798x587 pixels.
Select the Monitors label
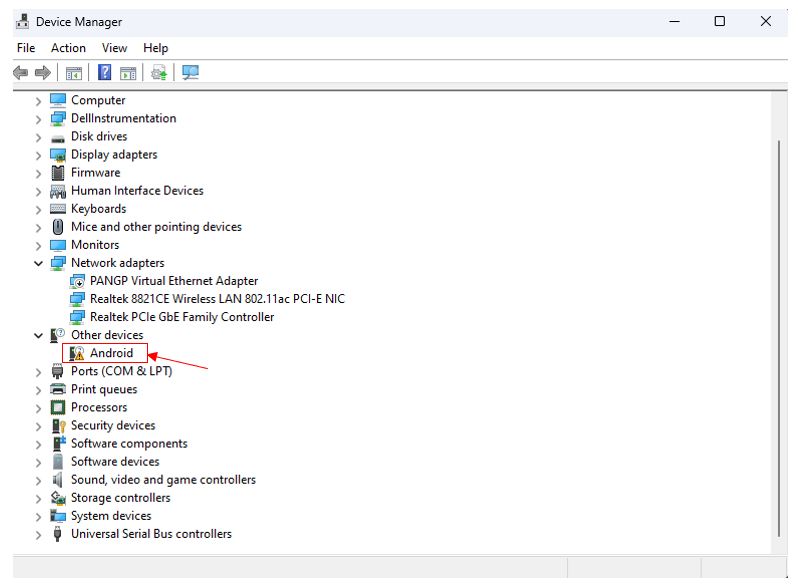tap(95, 245)
